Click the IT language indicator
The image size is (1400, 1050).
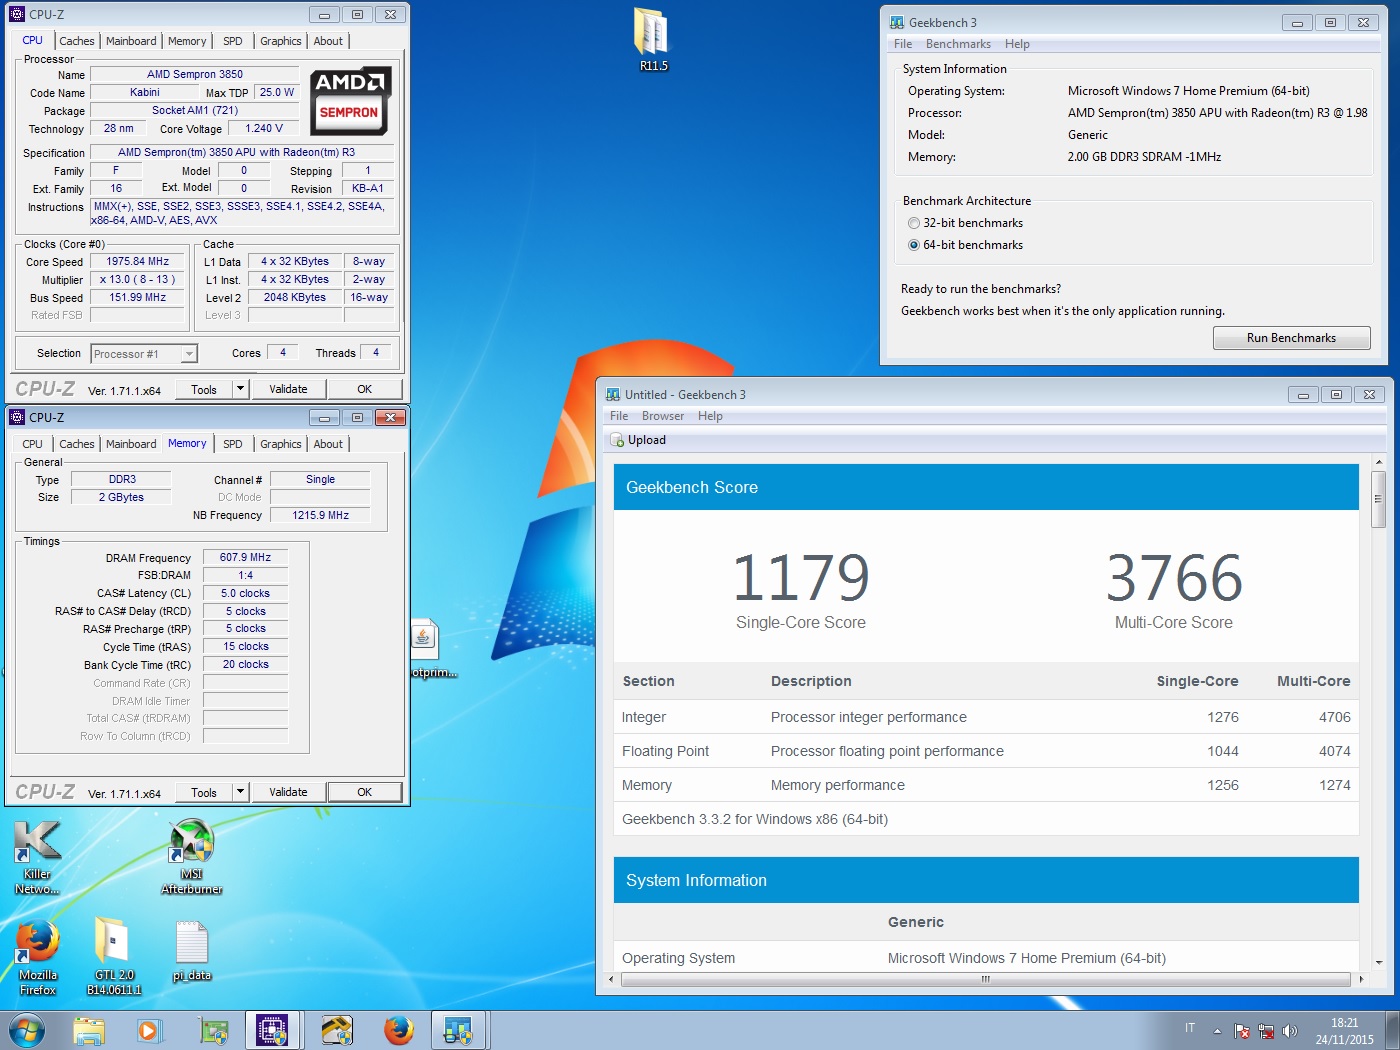coord(1190,1028)
